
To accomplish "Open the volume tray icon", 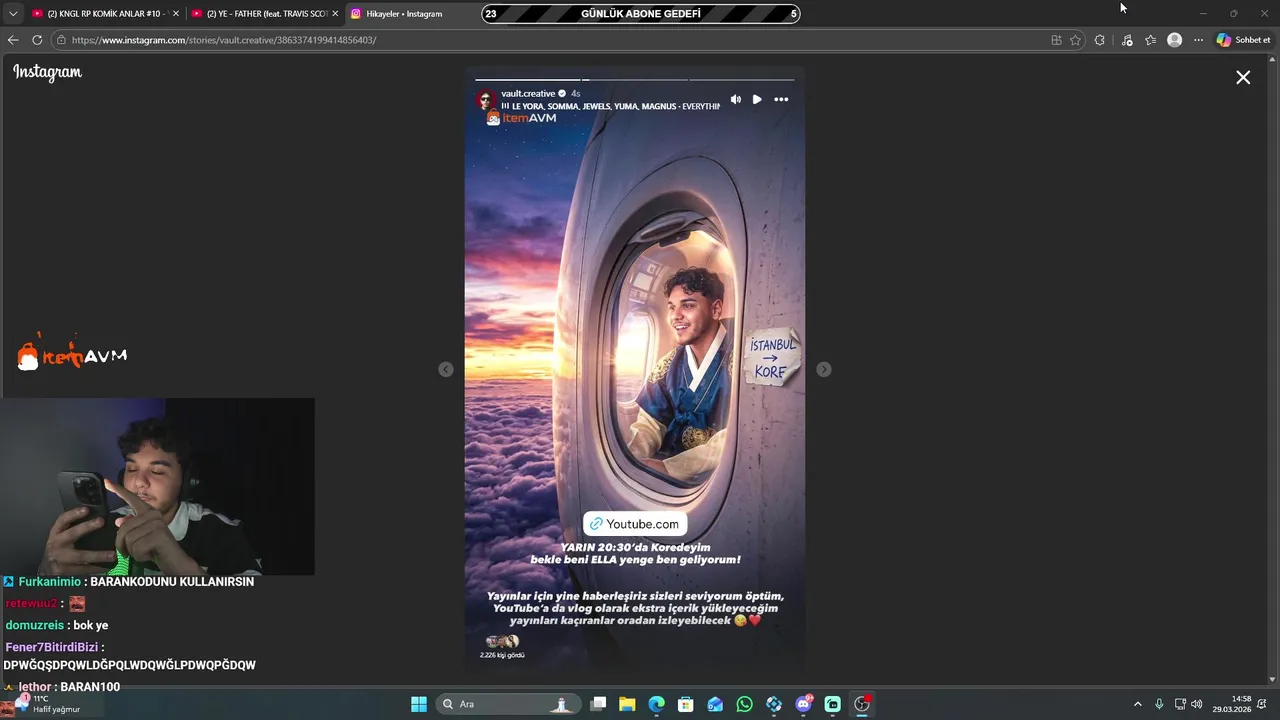I will [1197, 704].
